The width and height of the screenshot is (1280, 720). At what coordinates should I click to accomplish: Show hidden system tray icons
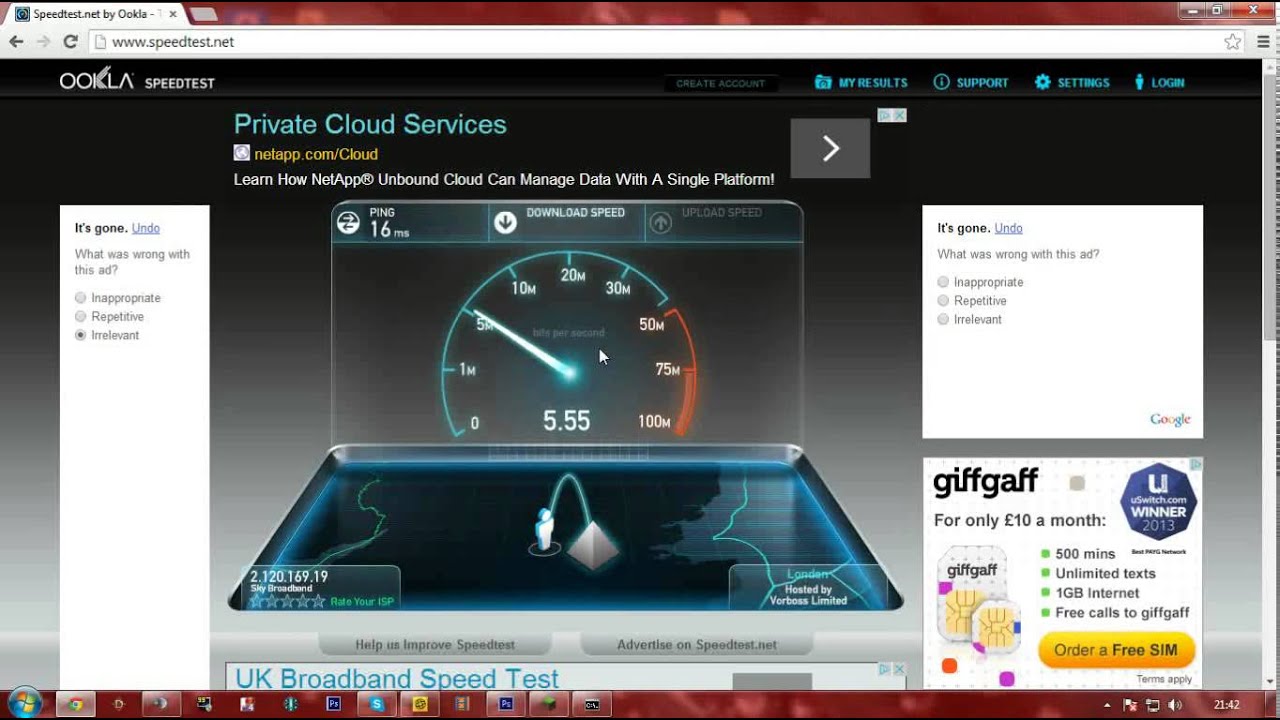coord(1108,705)
